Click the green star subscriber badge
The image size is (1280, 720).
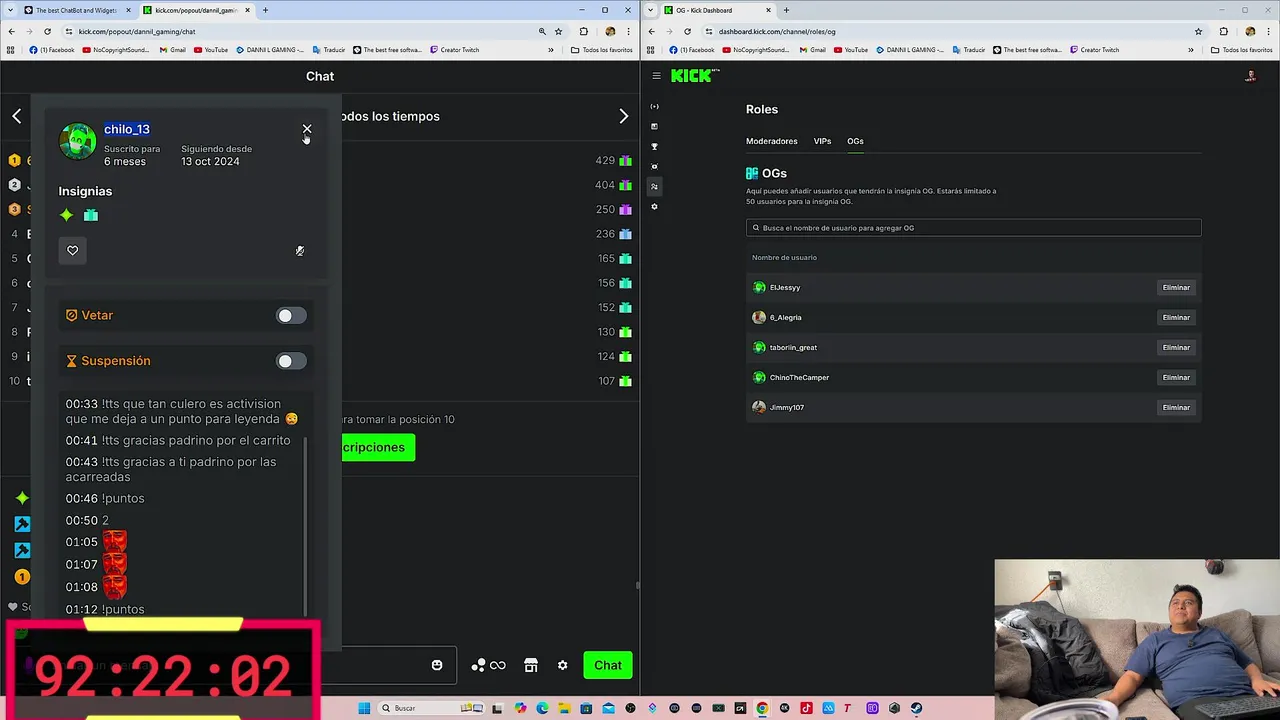67,215
